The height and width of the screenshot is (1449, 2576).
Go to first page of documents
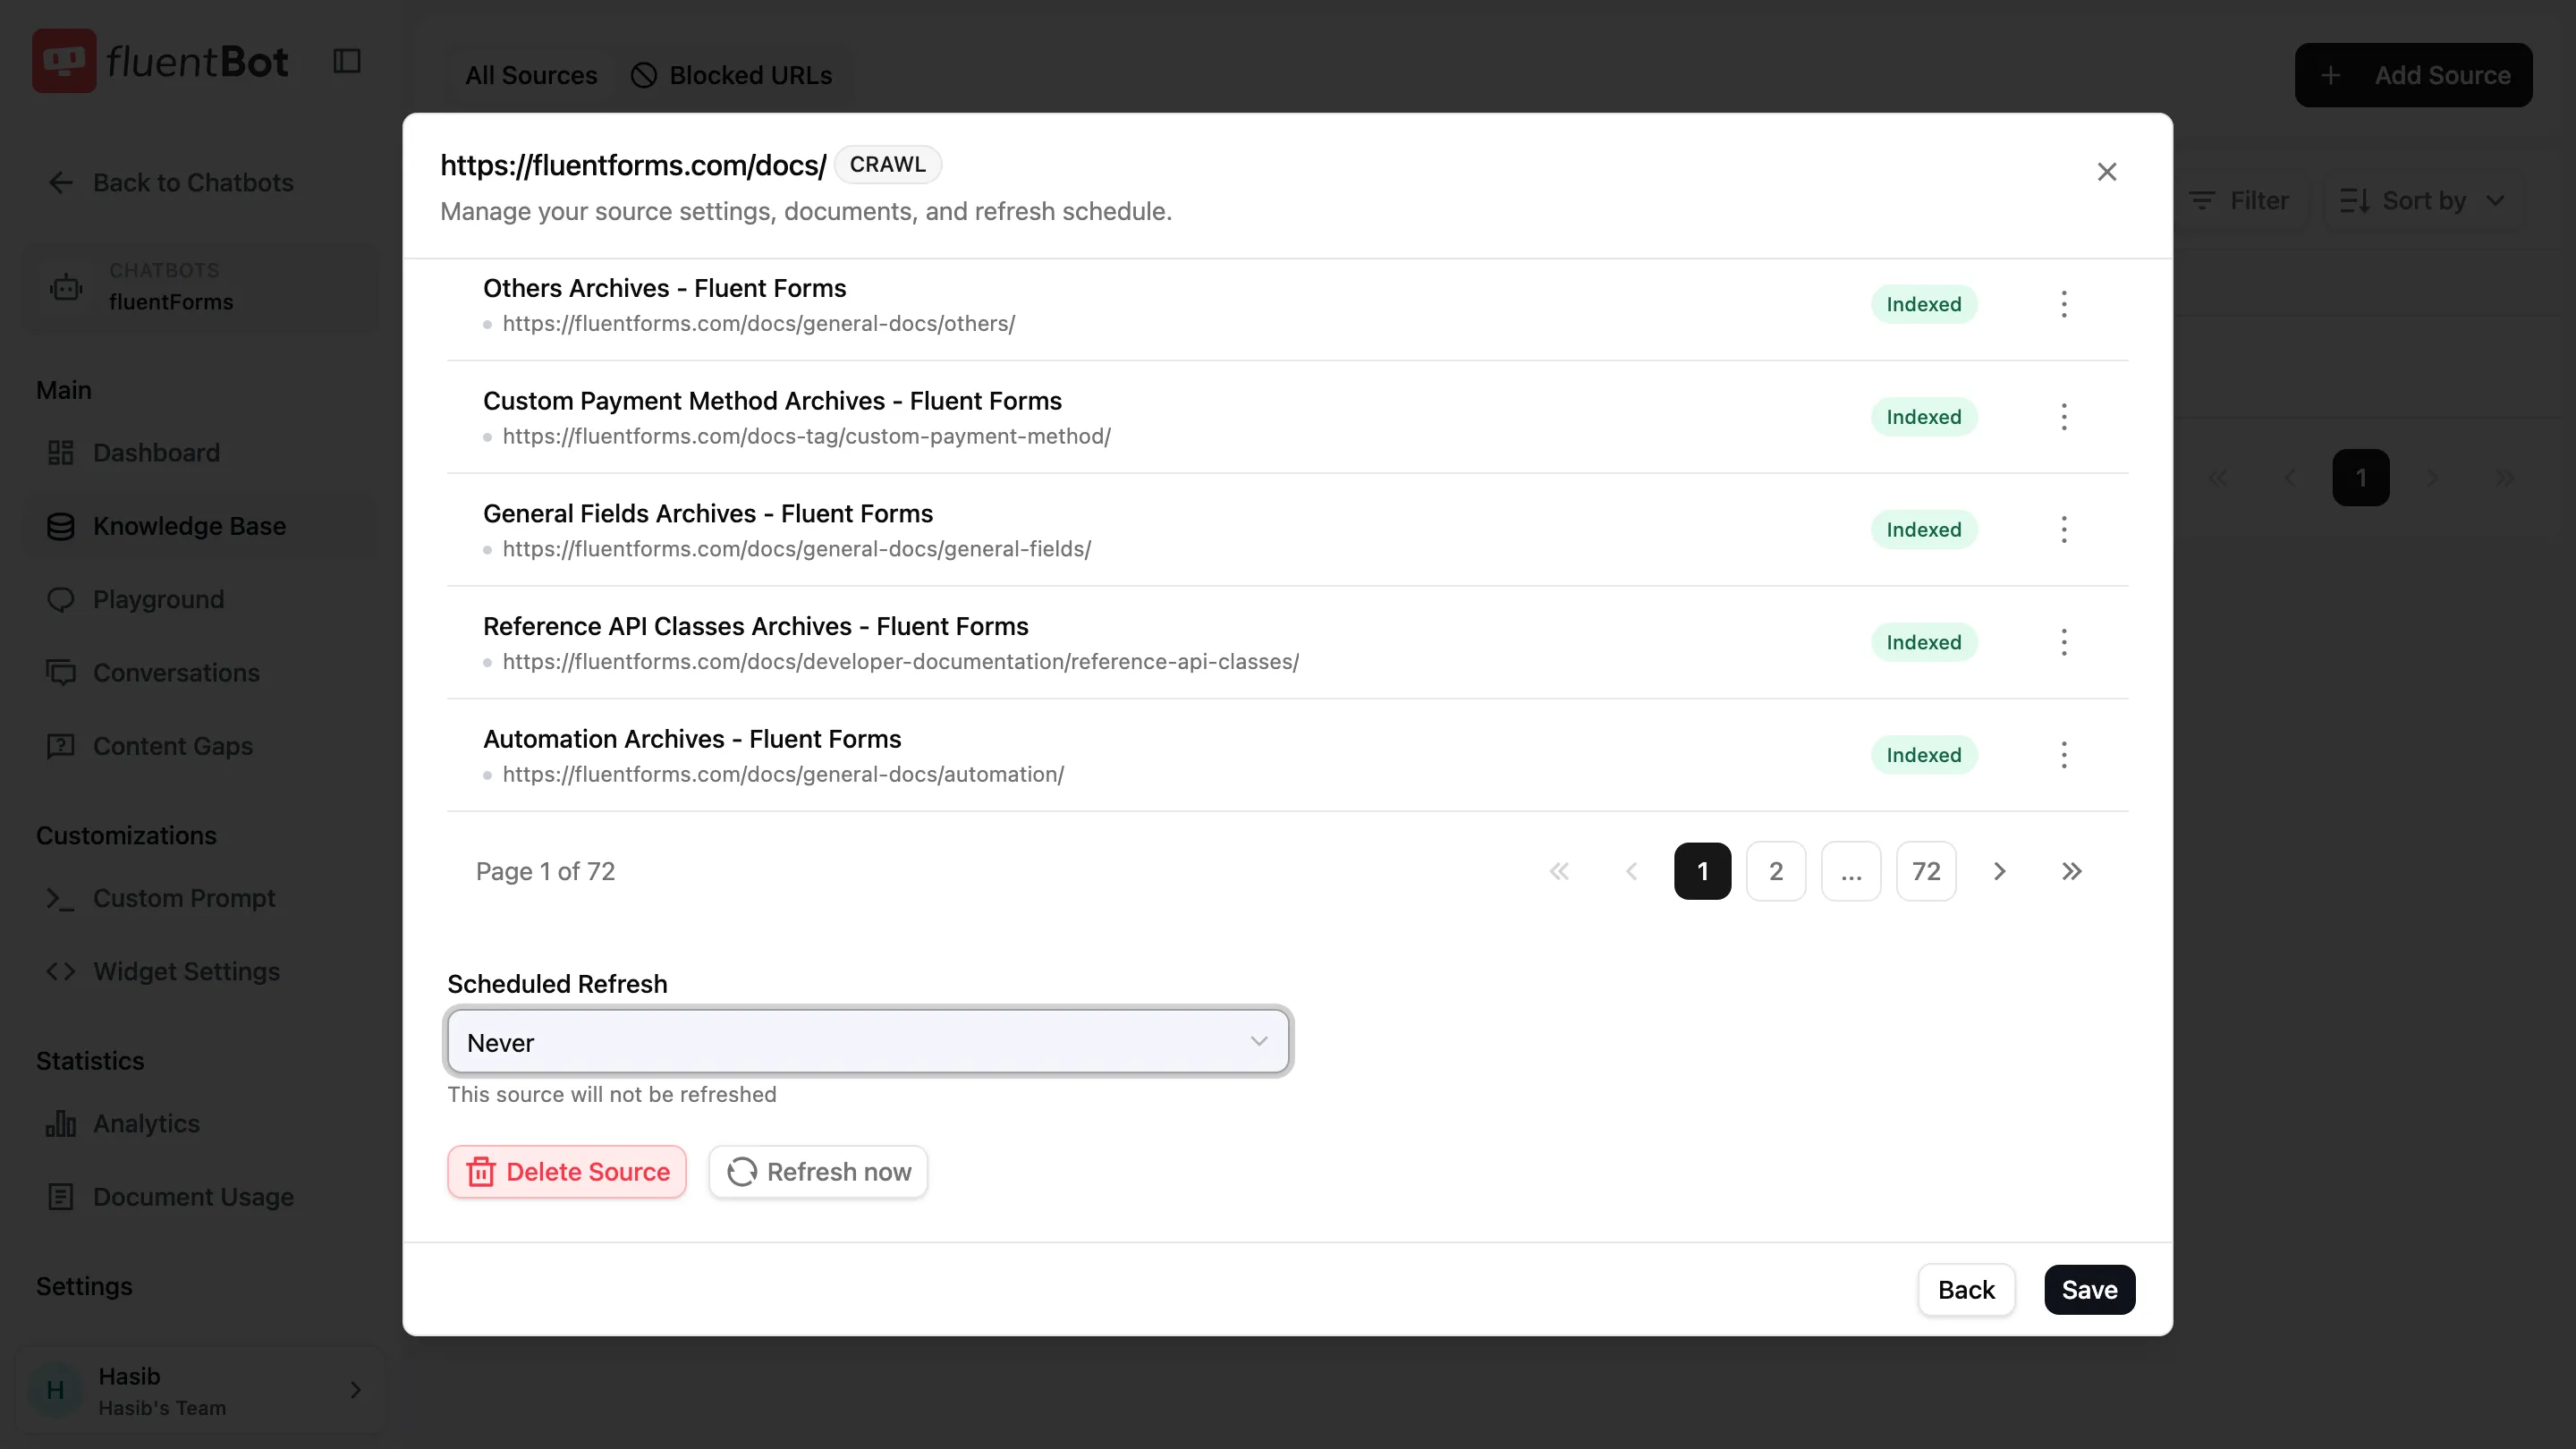(x=1558, y=871)
